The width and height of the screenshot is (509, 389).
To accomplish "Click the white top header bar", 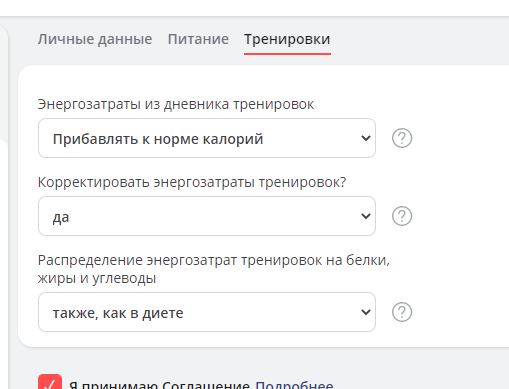I will (x=254, y=8).
